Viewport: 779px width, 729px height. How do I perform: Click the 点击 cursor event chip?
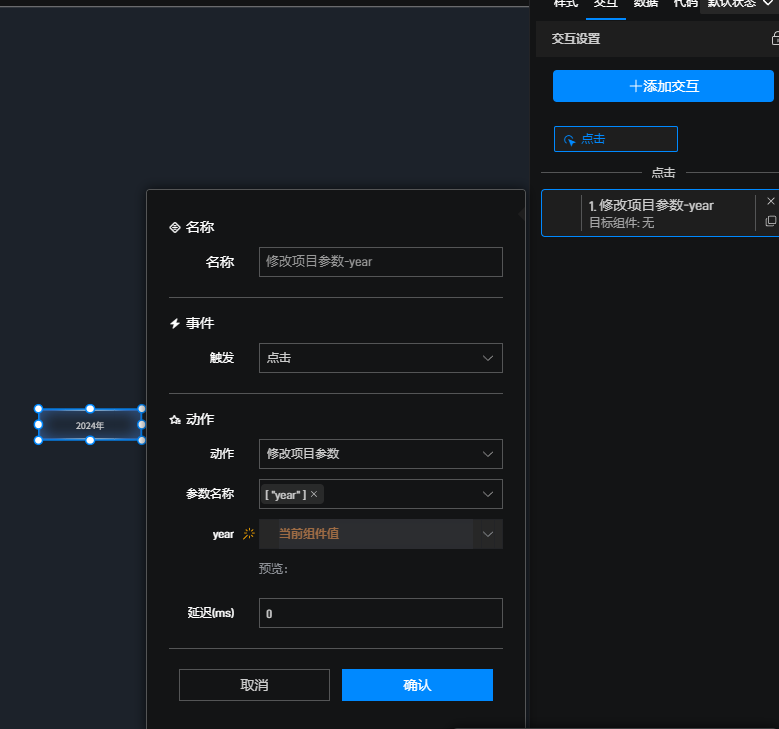click(616, 139)
